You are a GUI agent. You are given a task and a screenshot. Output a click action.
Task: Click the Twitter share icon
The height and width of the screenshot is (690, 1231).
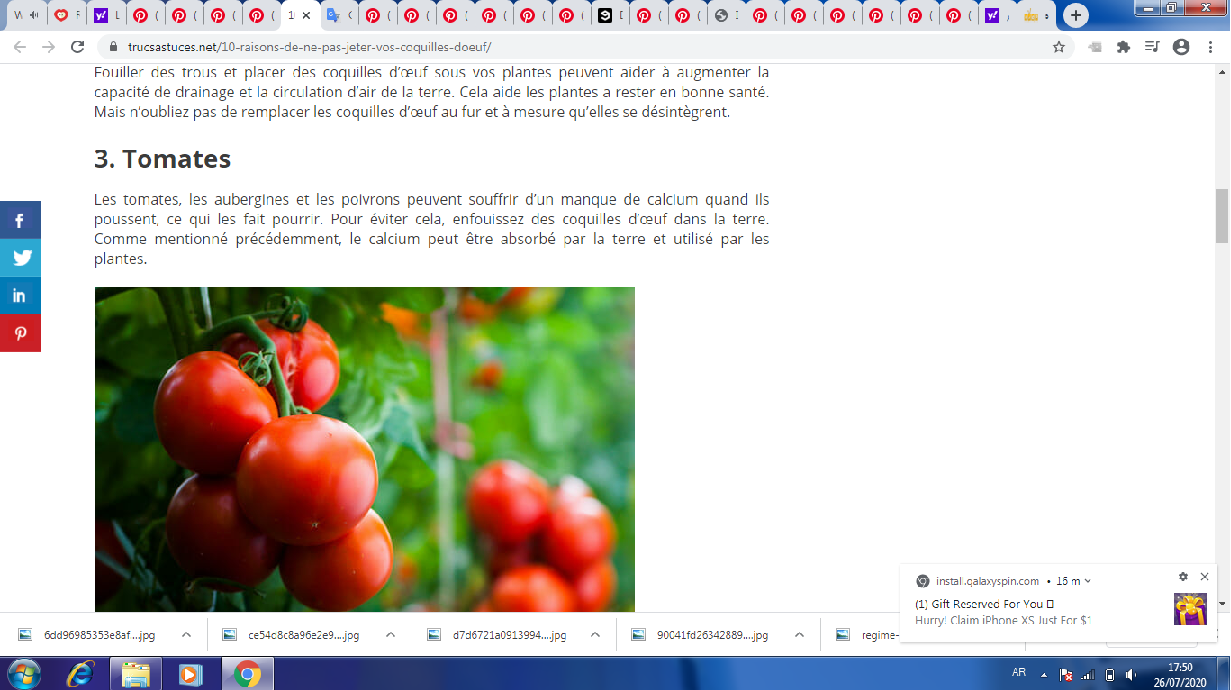[x=20, y=257]
